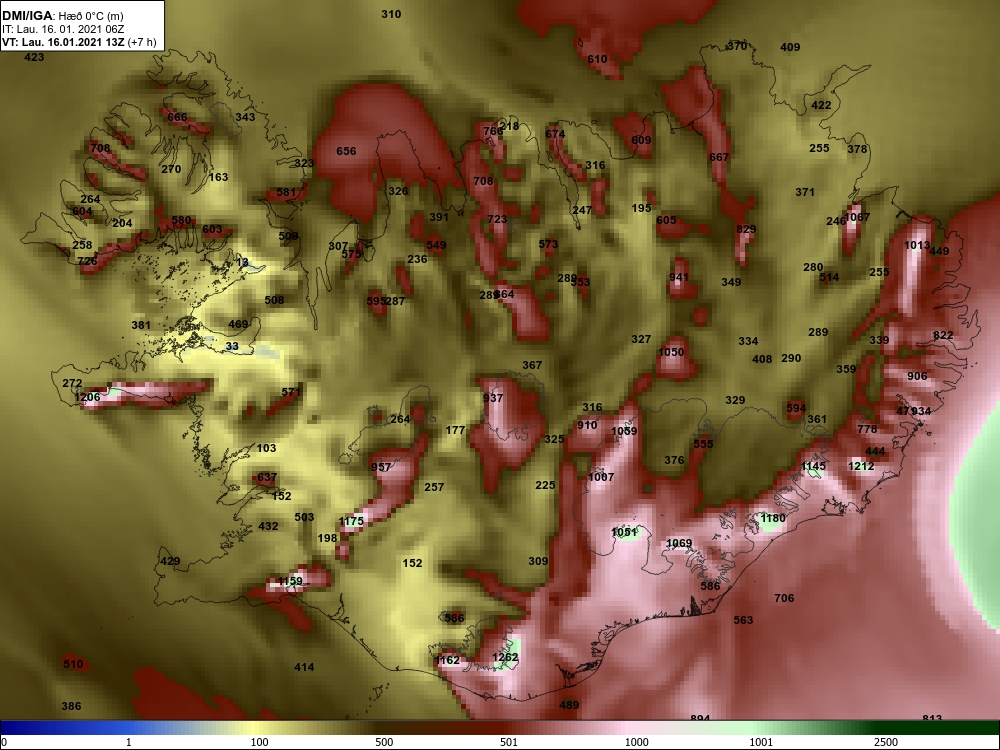Click the map value 1159
The image size is (1000, 750).
pos(290,582)
